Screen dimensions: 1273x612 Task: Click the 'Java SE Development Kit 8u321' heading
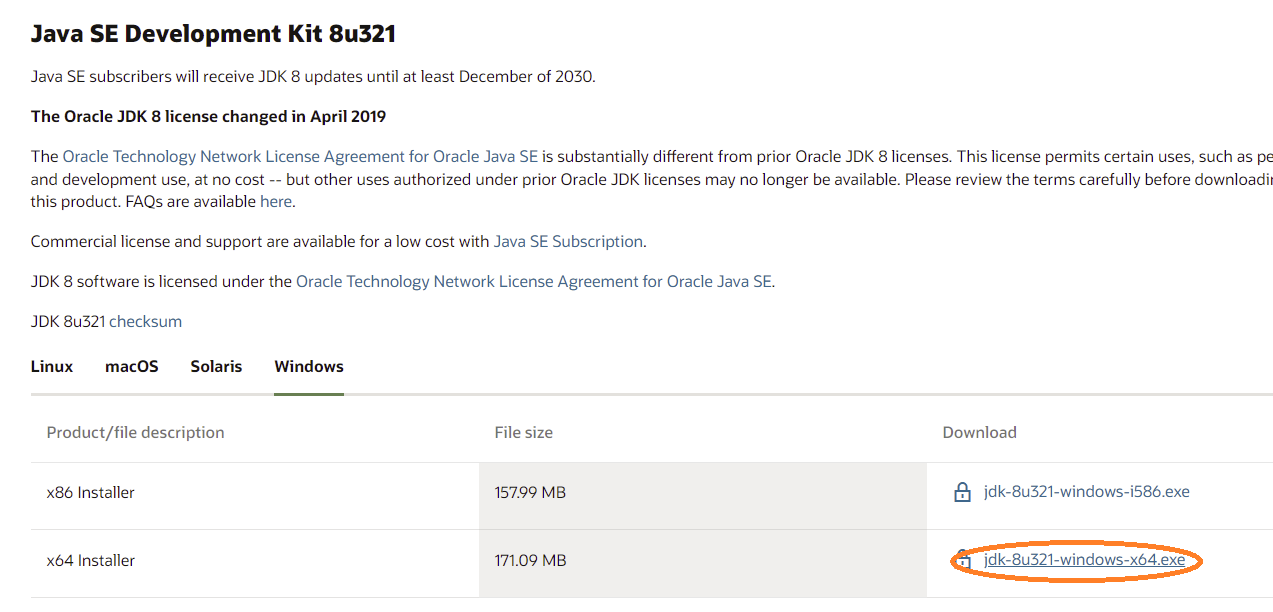tap(213, 34)
